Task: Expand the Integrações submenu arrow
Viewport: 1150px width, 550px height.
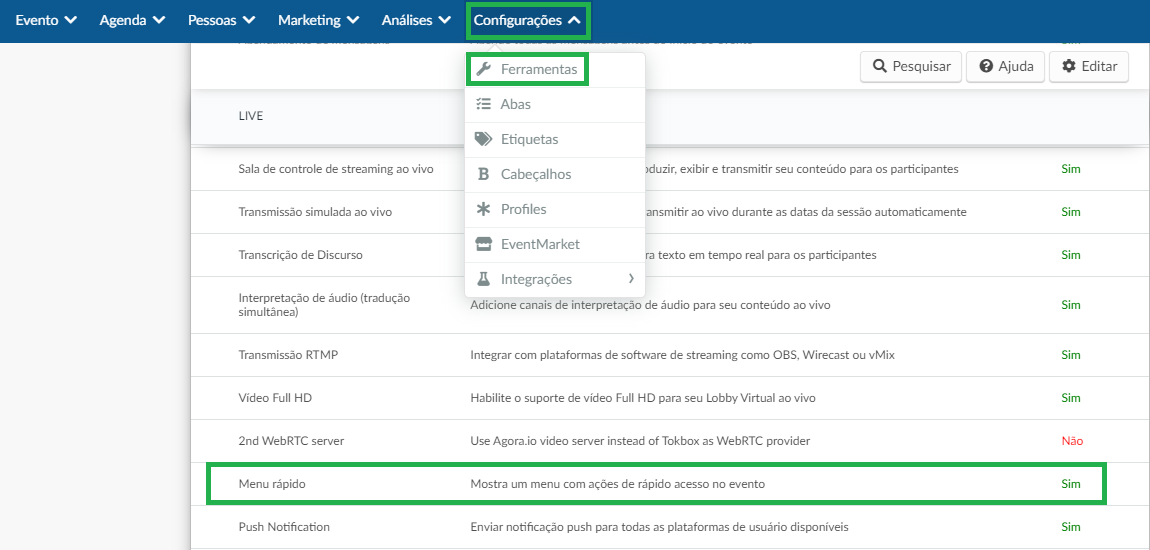Action: point(631,279)
